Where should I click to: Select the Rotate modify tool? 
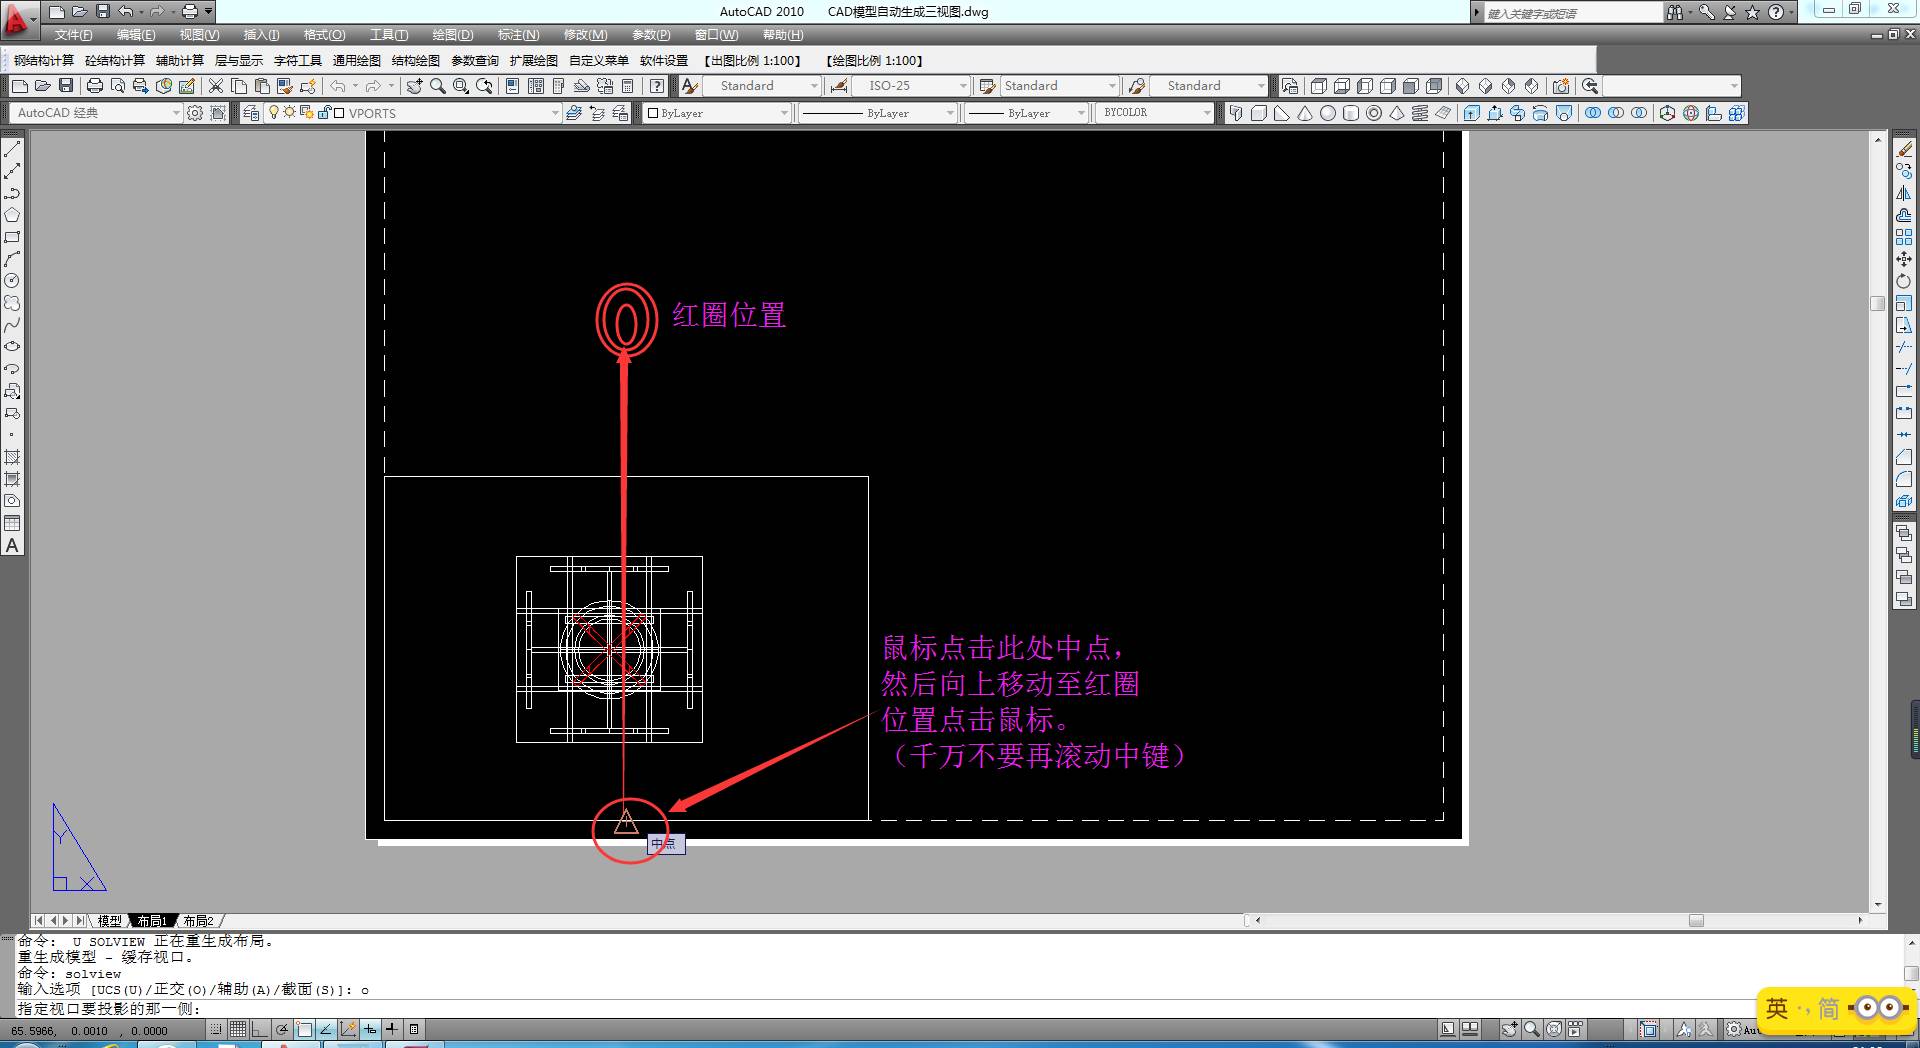pos(1904,281)
